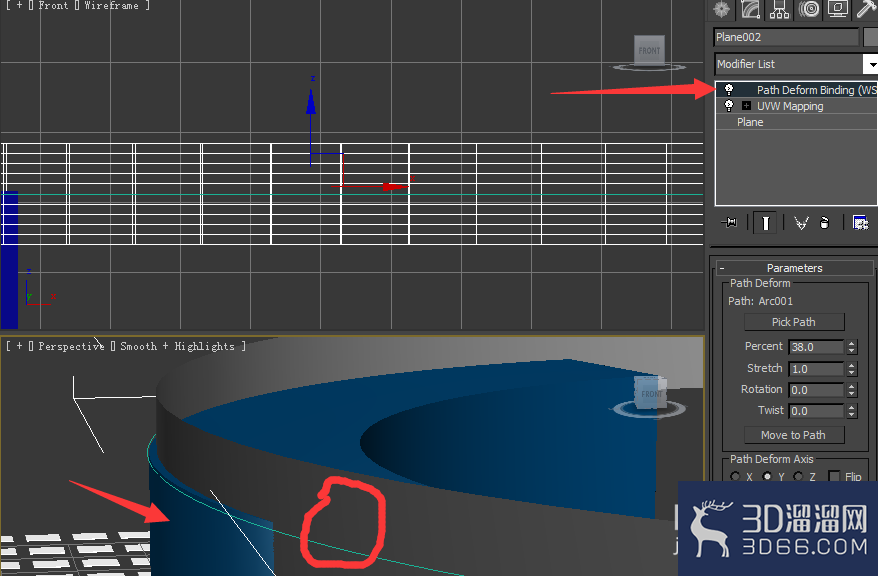This screenshot has height=576, width=878.
Task: Toggle Show End Result button
Action: pyautogui.click(x=765, y=223)
